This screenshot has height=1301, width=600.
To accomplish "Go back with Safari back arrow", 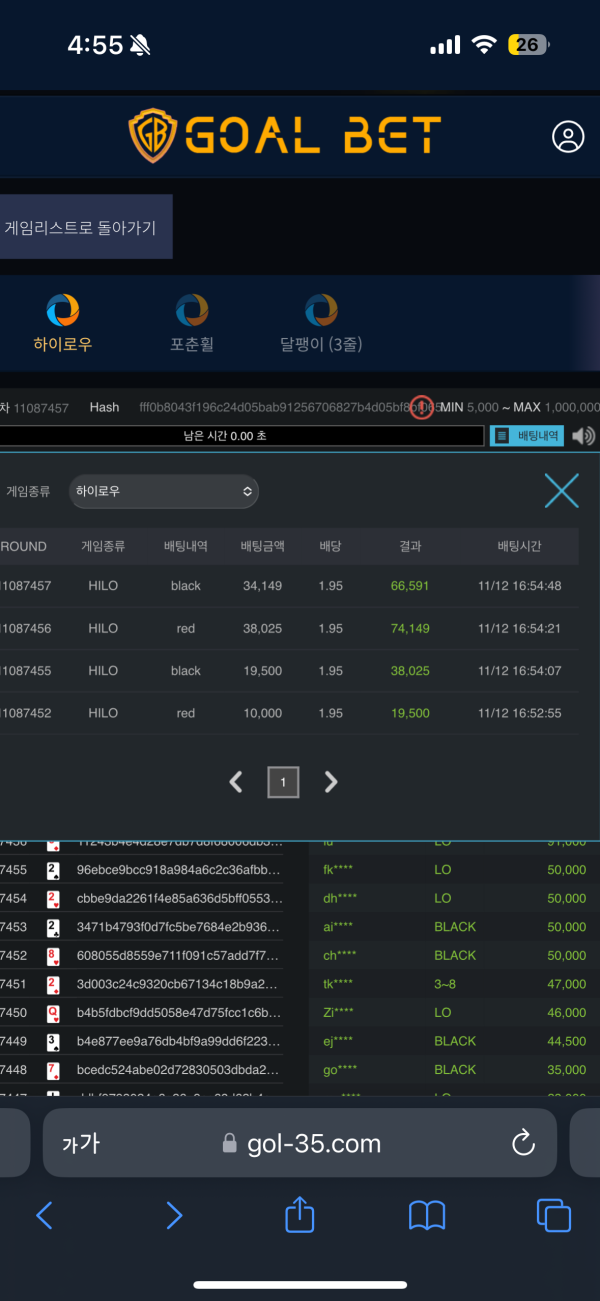I will (x=44, y=1215).
